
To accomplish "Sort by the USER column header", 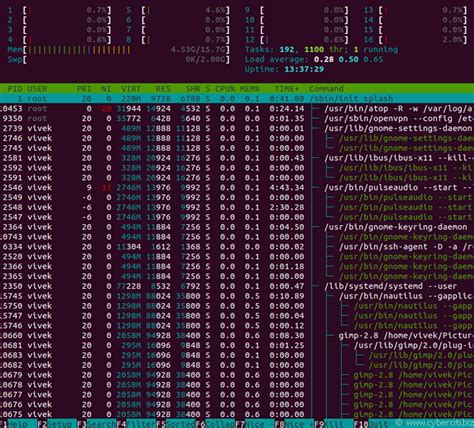I will [x=37, y=89].
